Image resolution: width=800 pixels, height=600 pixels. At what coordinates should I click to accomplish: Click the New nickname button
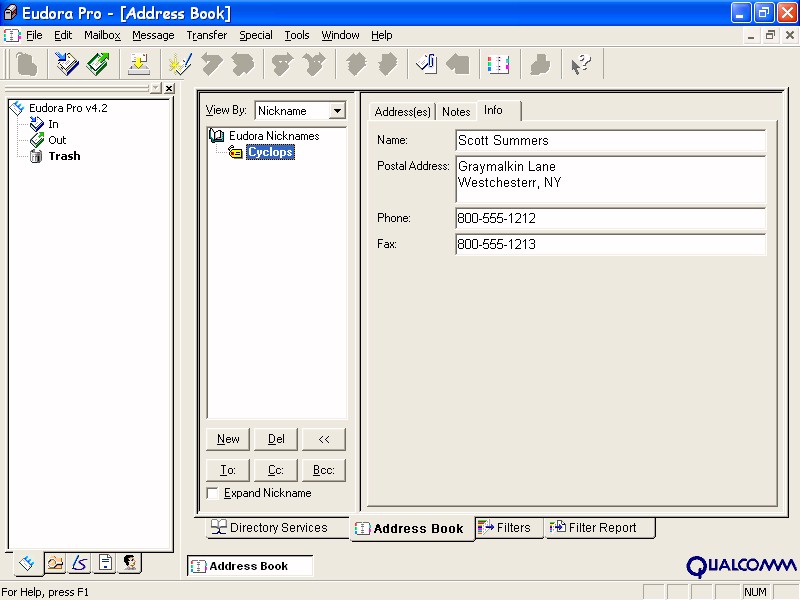(228, 439)
